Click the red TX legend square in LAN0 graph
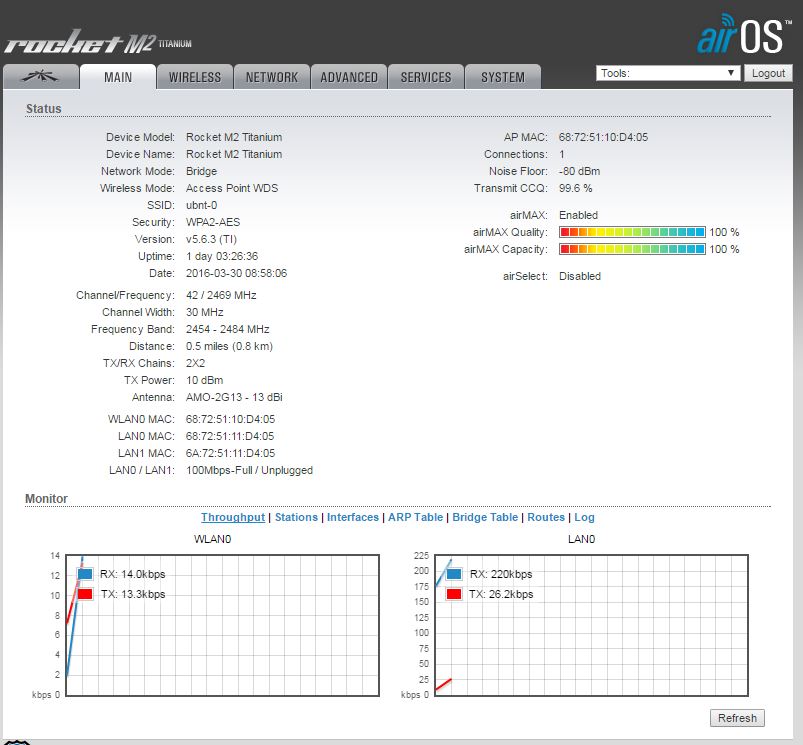Screen dimensions: 803x745 (454, 594)
